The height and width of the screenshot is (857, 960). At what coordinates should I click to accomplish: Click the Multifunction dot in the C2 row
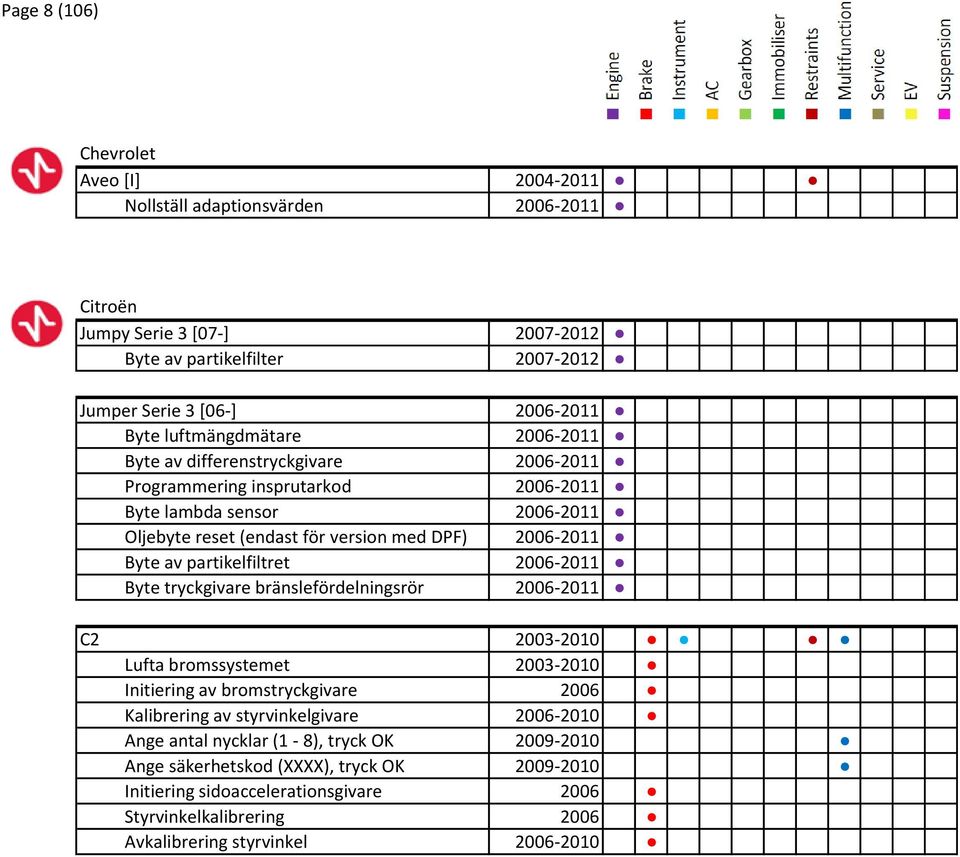click(x=845, y=640)
